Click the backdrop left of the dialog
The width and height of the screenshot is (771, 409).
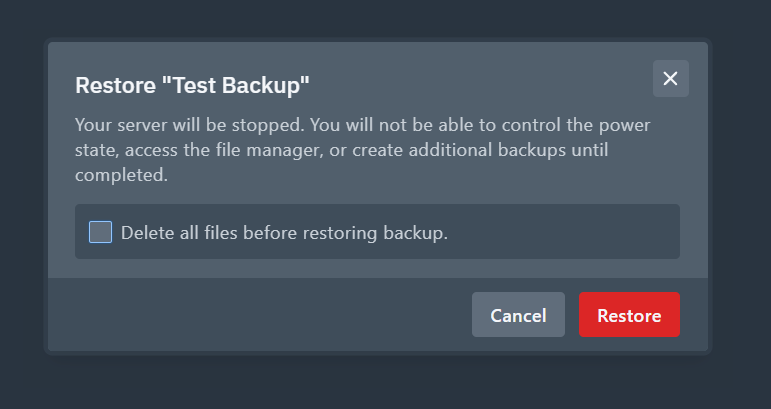click(x=20, y=200)
